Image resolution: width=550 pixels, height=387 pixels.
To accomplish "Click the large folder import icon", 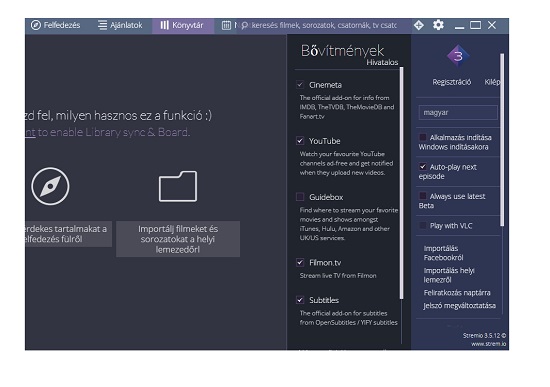I will coord(178,186).
